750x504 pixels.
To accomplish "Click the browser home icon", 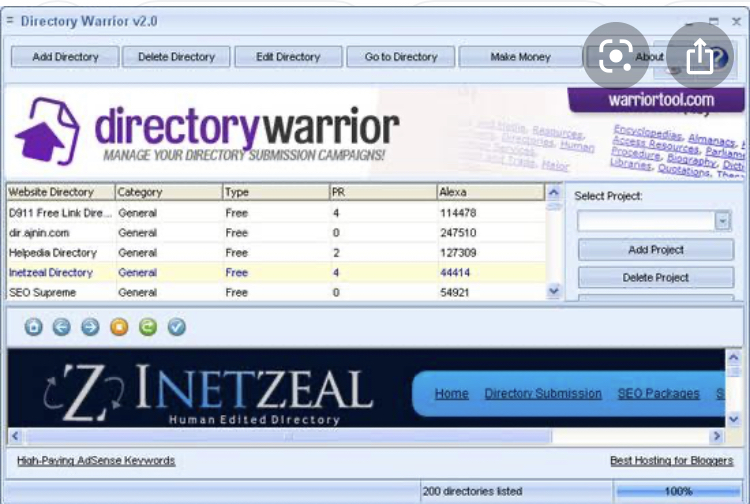I will click(x=33, y=327).
